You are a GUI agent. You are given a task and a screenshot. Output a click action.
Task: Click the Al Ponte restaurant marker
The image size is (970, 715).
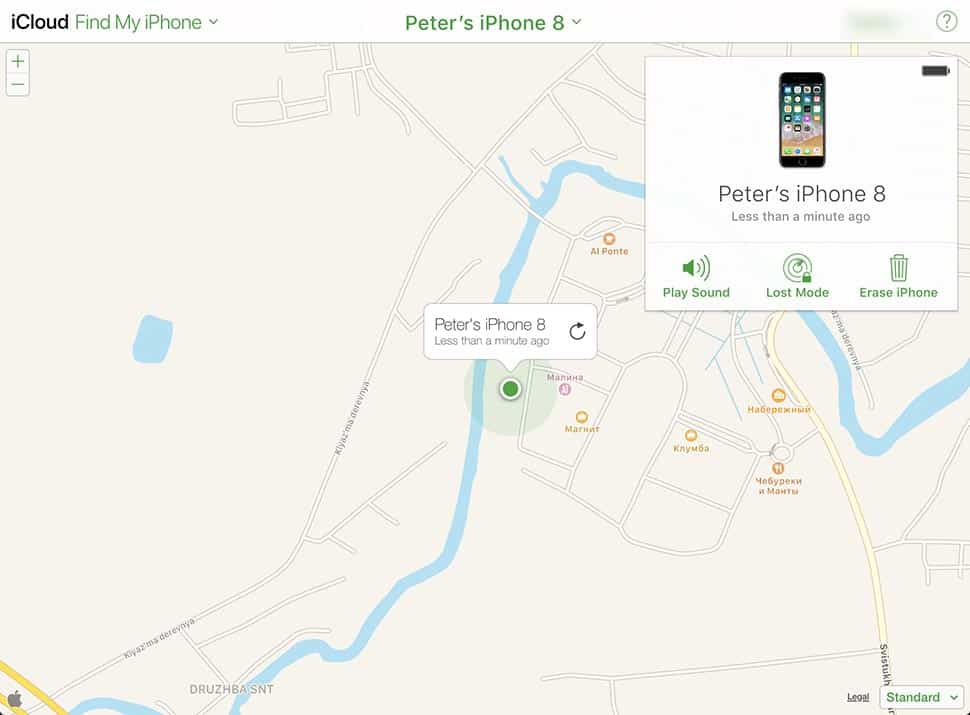(609, 239)
